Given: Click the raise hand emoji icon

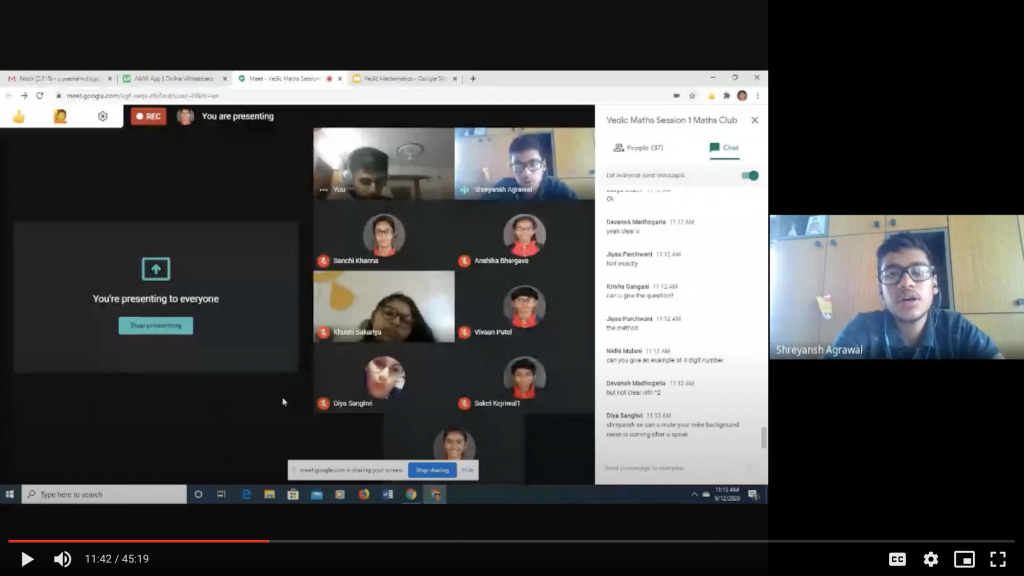Looking at the screenshot, I should 60,116.
